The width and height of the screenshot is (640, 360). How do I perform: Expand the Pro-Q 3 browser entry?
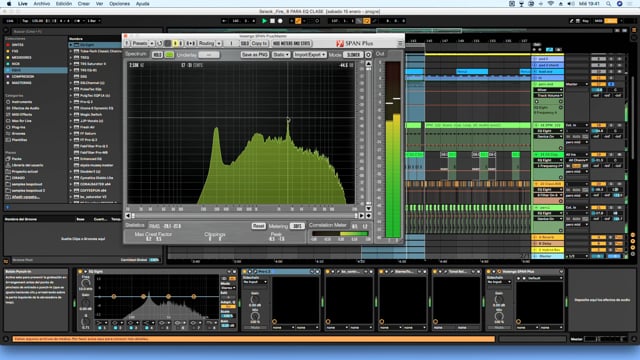[x=71, y=102]
